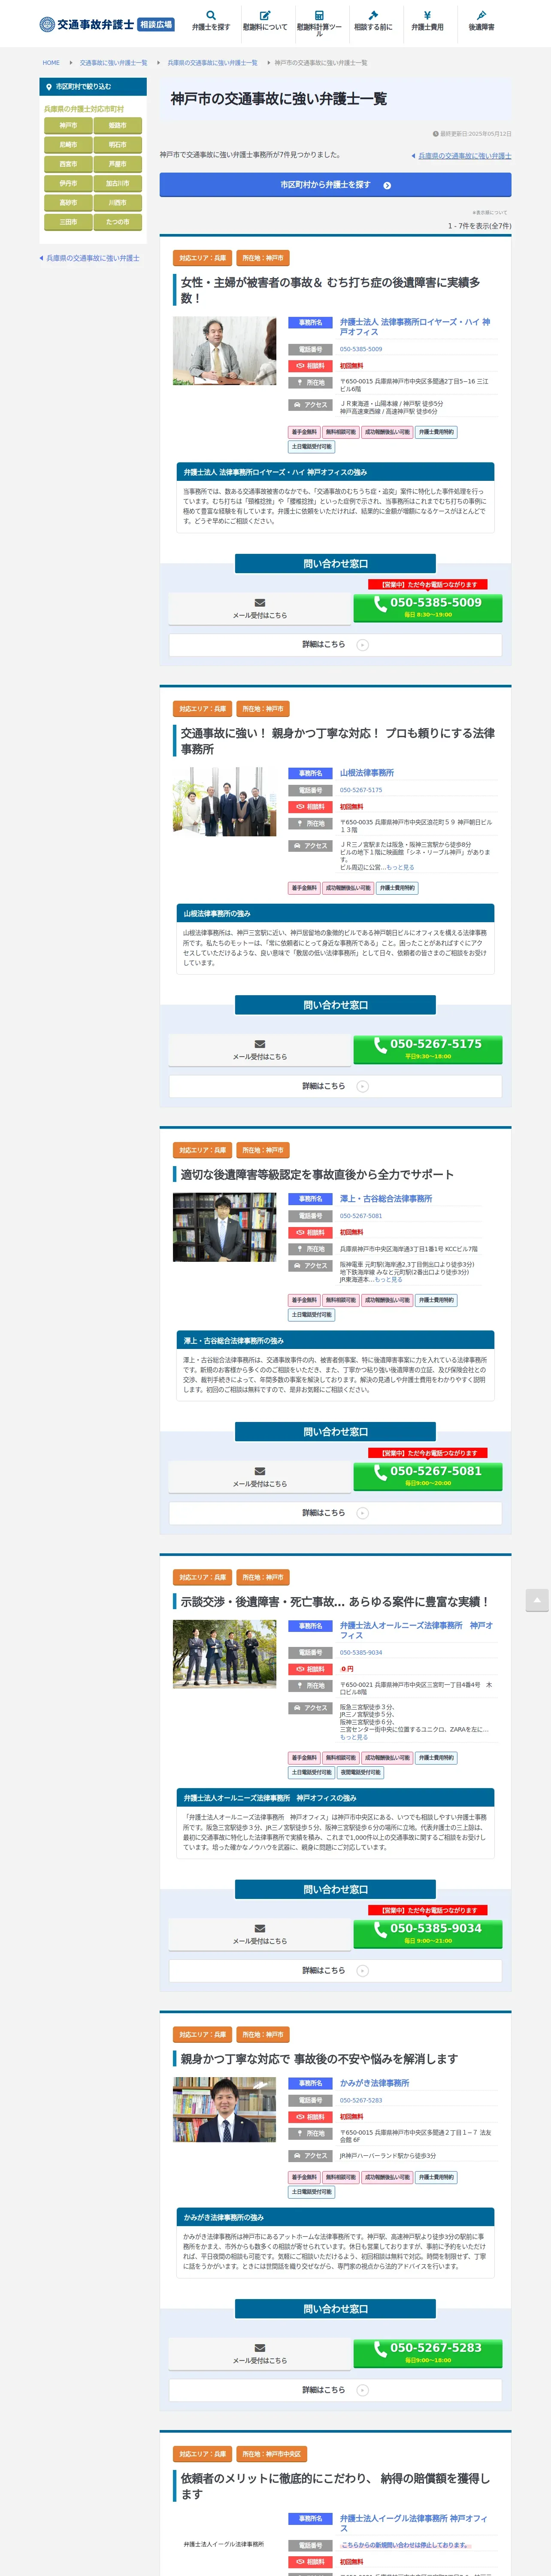
Task: Open 弁護士法人 法律事務所ロイヤーズ・ハイ 神戸オフィス link
Action: (415, 327)
